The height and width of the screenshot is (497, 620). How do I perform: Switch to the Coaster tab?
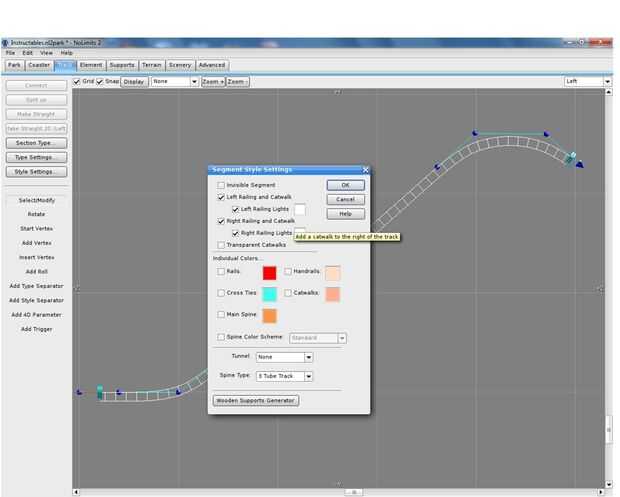(39, 65)
